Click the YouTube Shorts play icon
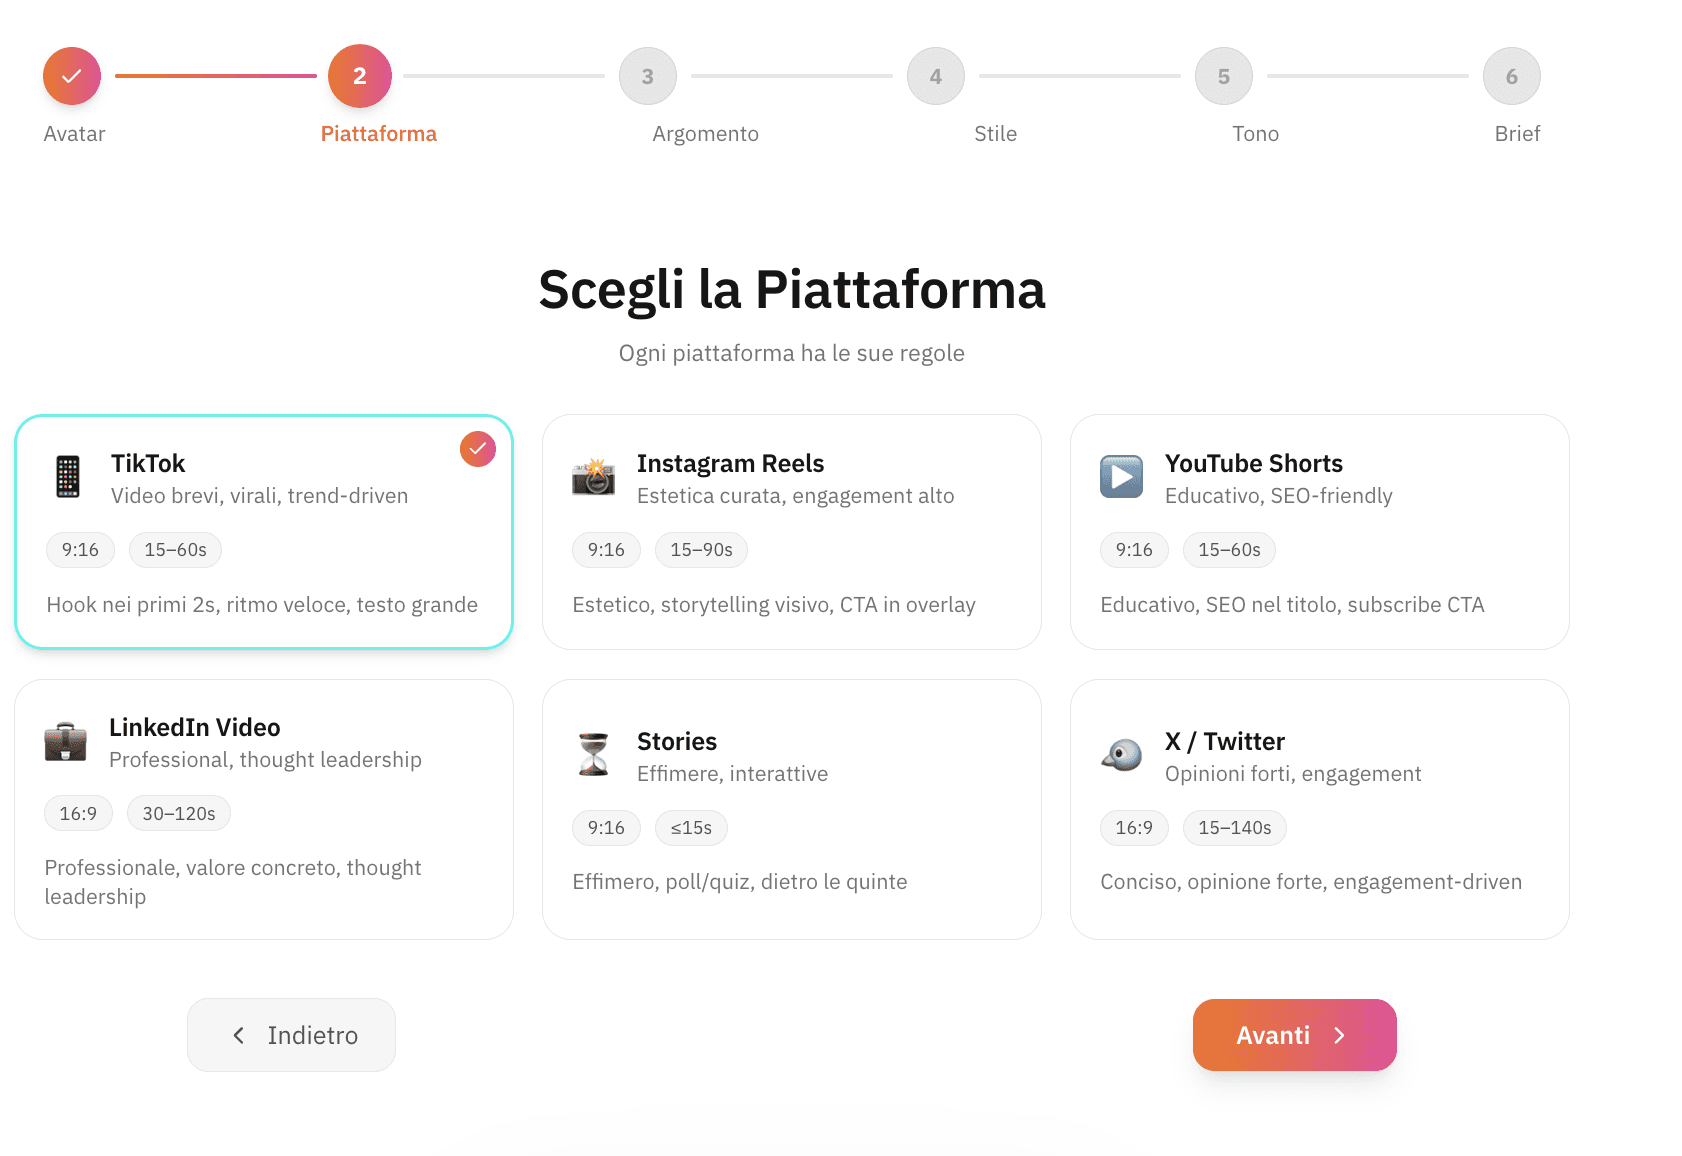The image size is (1682, 1156). (1121, 477)
